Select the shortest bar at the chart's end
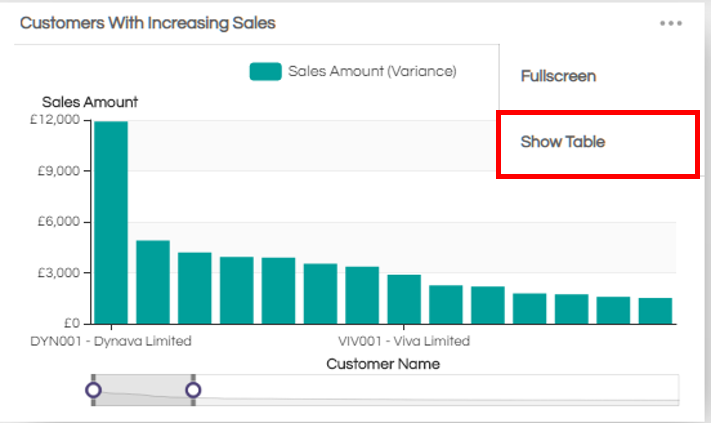 point(655,311)
